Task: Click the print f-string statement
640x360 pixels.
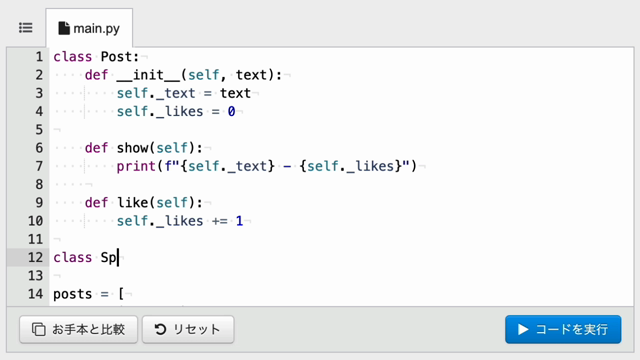Action: point(267,166)
